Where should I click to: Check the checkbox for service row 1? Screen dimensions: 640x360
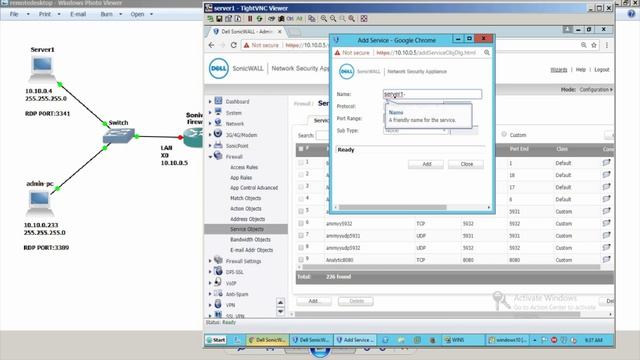click(x=301, y=162)
